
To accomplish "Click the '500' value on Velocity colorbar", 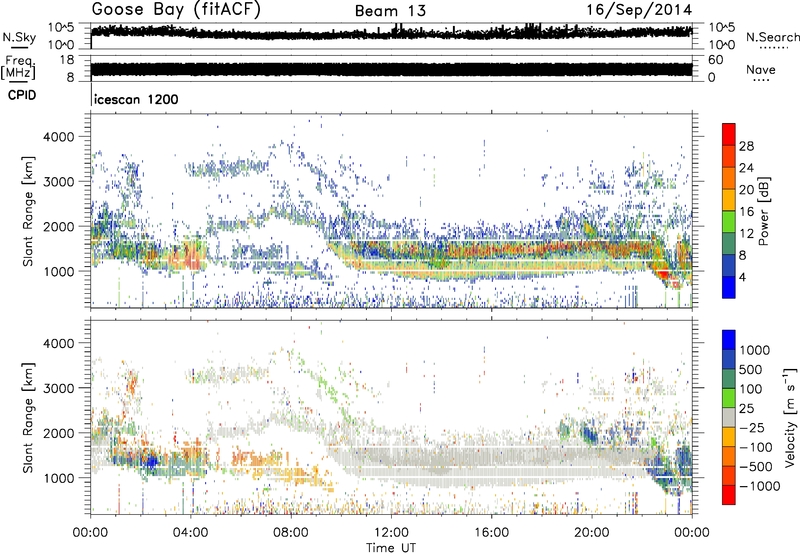I will 753,369.
